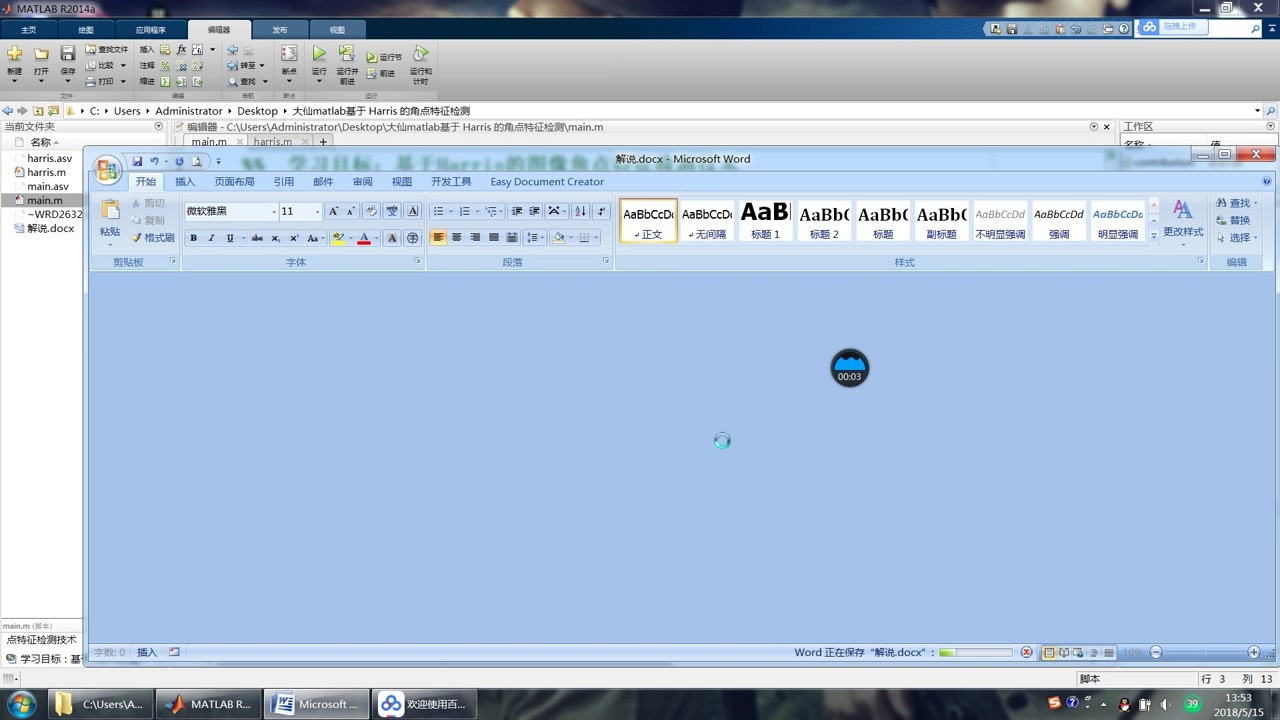Click Word help question mark icon
1280x720 pixels.
(x=1266, y=182)
